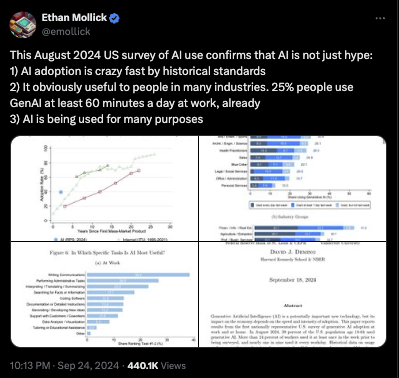Click the David J. Deming author name
The image size is (399, 378).
(293, 252)
